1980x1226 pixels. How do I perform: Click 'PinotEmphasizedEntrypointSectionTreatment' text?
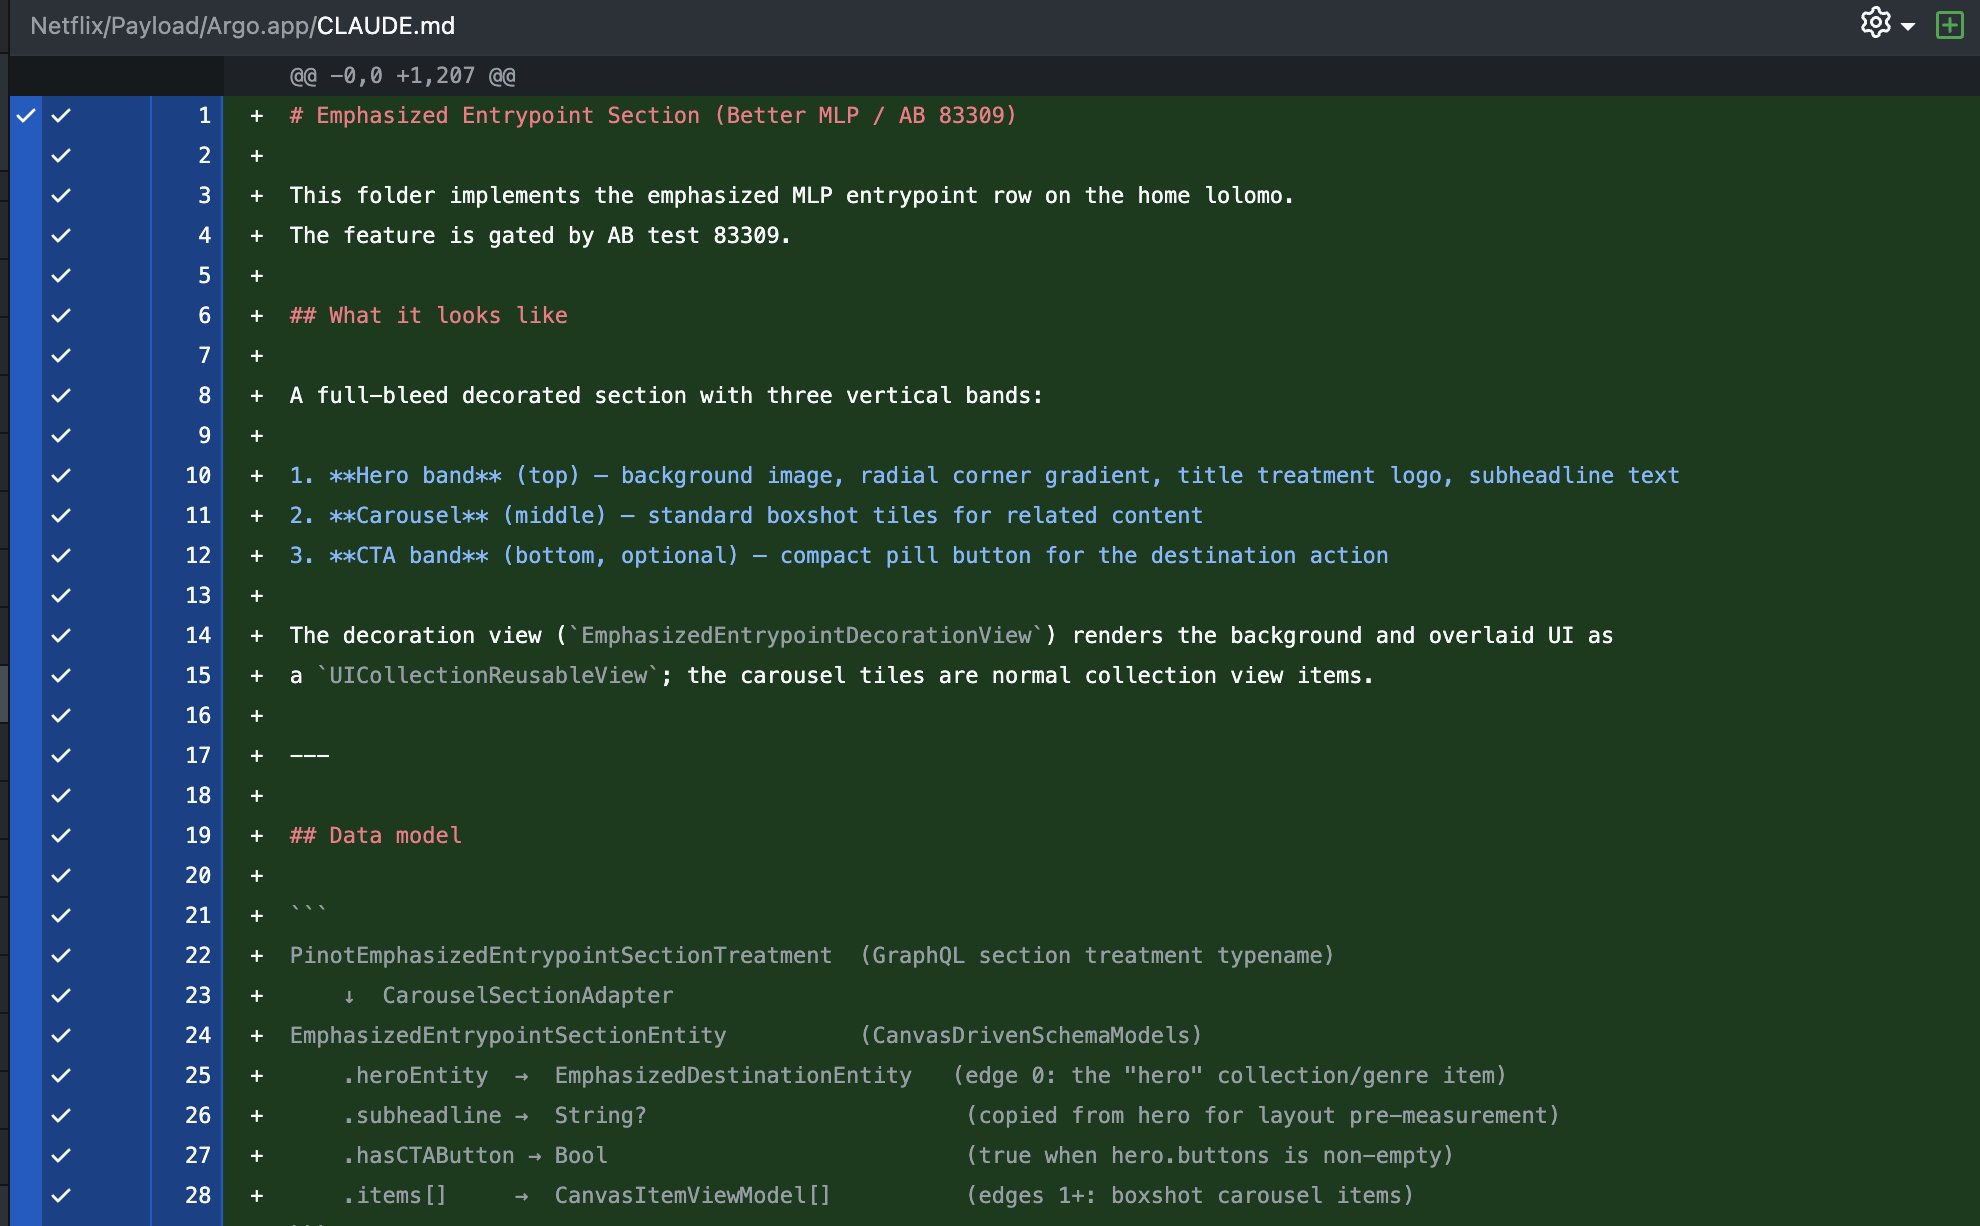pos(561,955)
